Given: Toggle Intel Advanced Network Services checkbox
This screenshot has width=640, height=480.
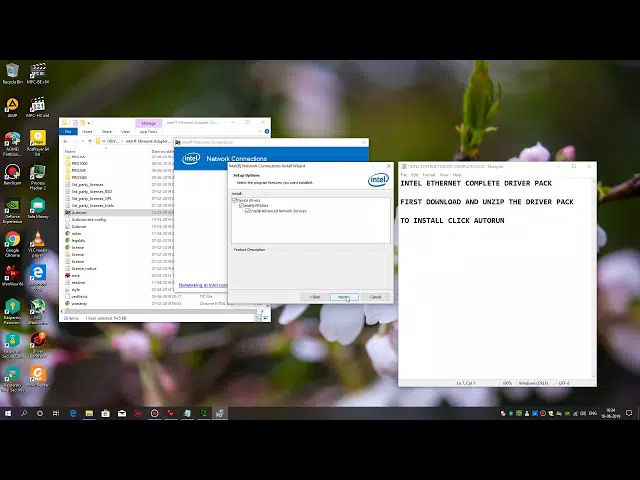Looking at the screenshot, I should [x=248, y=211].
